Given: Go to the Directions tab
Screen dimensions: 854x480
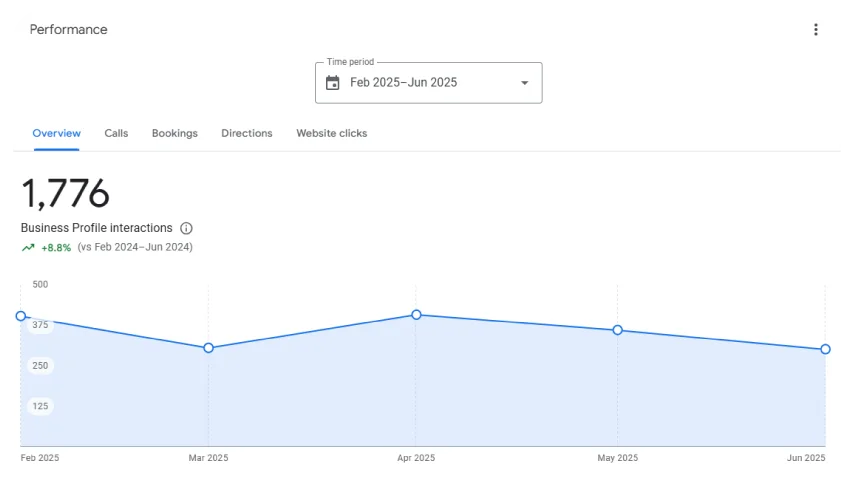Looking at the screenshot, I should coord(247,133).
